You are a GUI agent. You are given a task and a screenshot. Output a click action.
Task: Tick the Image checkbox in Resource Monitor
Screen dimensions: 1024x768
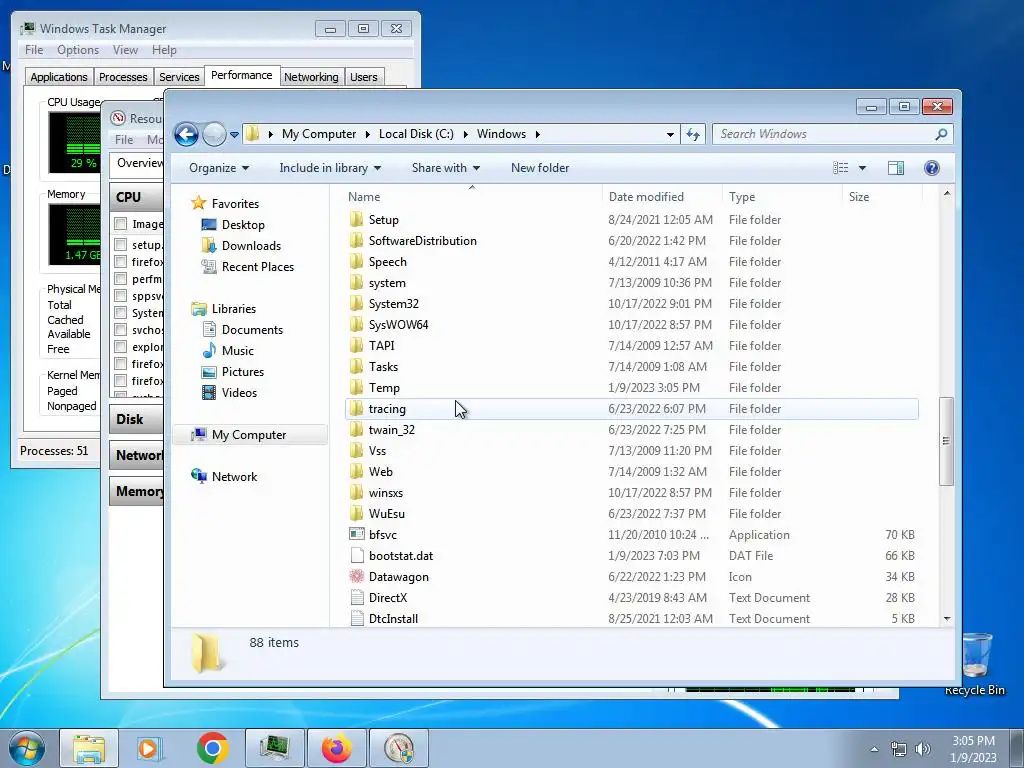[x=120, y=224]
